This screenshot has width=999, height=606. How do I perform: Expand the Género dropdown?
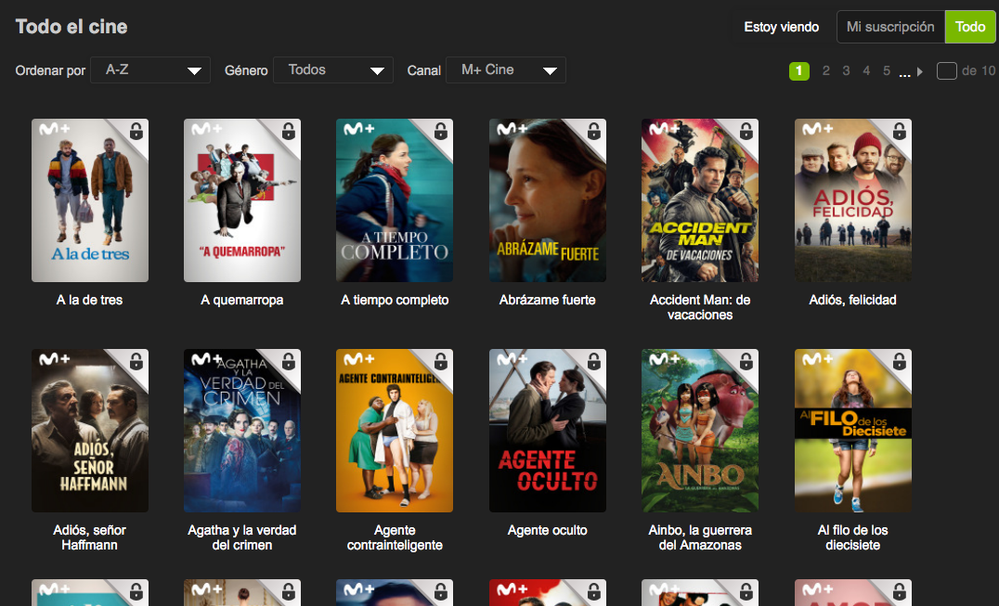pyautogui.click(x=333, y=70)
